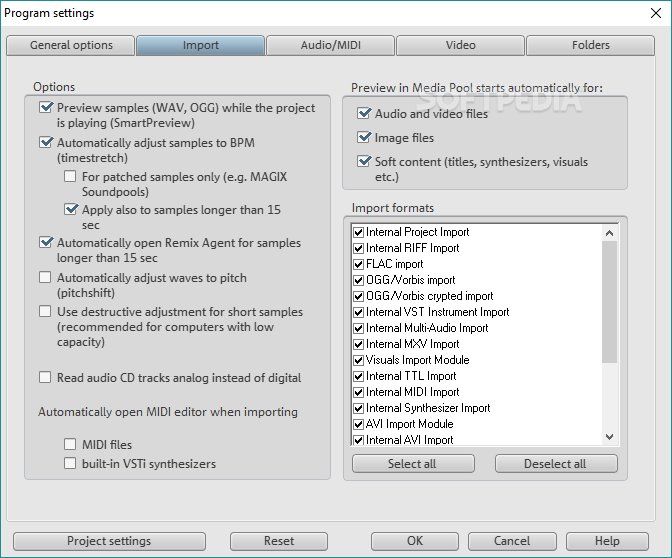Uncheck Internal AVI Import
This screenshot has height=558, width=672.
tap(358, 440)
